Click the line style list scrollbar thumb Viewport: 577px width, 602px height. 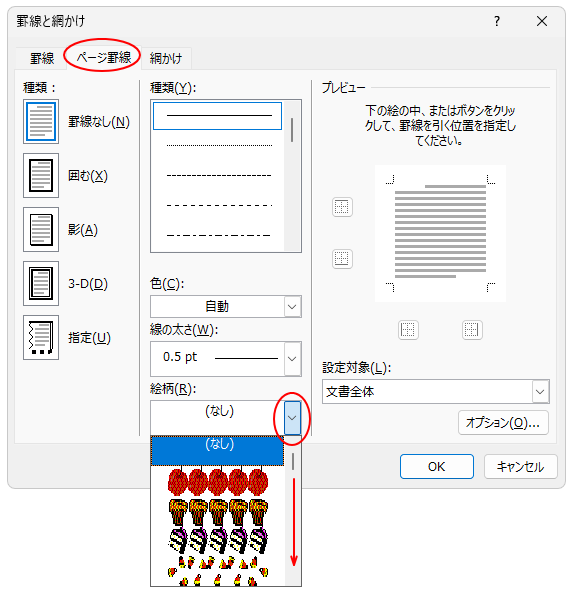coord(293,130)
